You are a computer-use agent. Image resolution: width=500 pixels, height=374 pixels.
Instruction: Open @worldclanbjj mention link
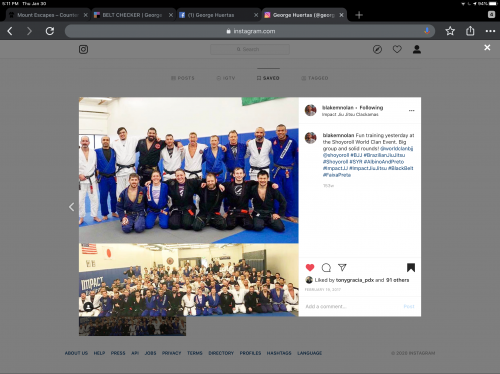(397, 148)
